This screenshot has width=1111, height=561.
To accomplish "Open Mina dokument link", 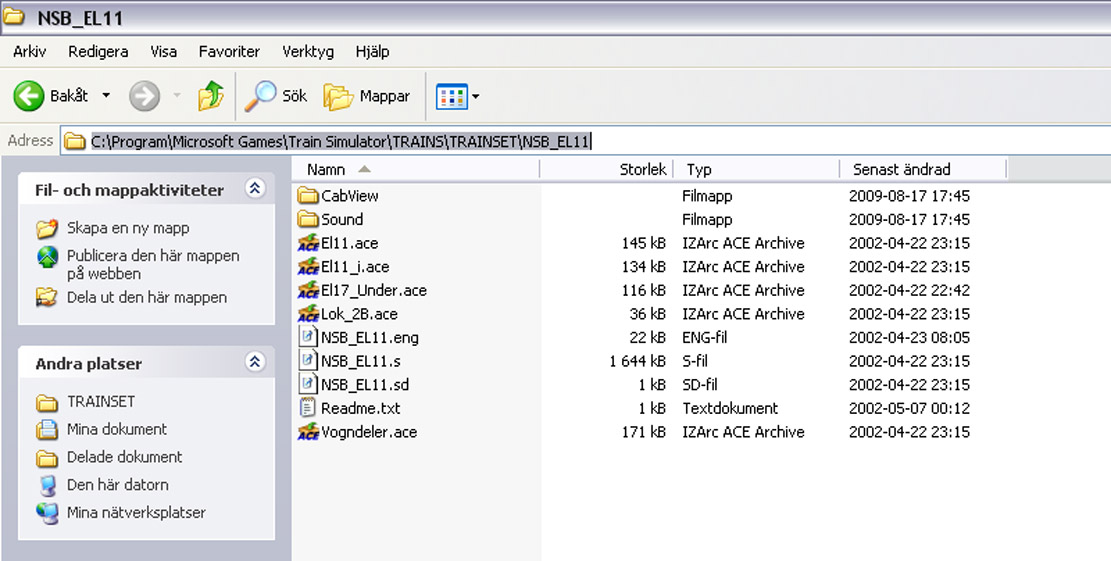I will pyautogui.click(x=117, y=429).
